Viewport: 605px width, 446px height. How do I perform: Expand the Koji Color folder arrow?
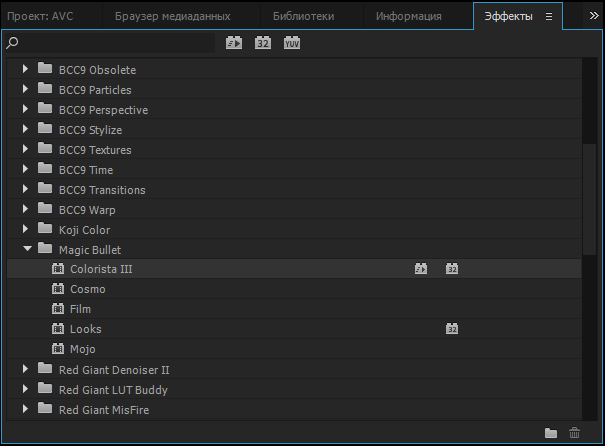(25, 229)
